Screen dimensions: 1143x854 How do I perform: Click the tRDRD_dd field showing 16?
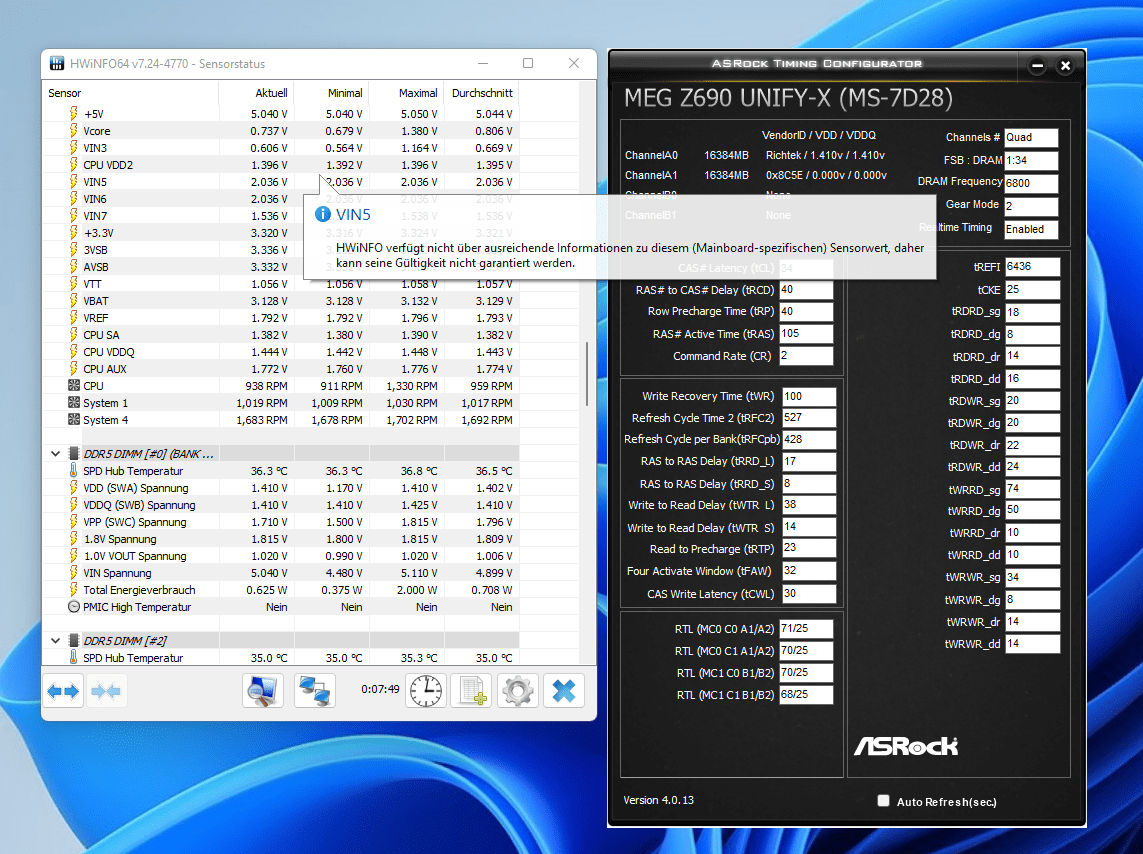click(x=1032, y=378)
